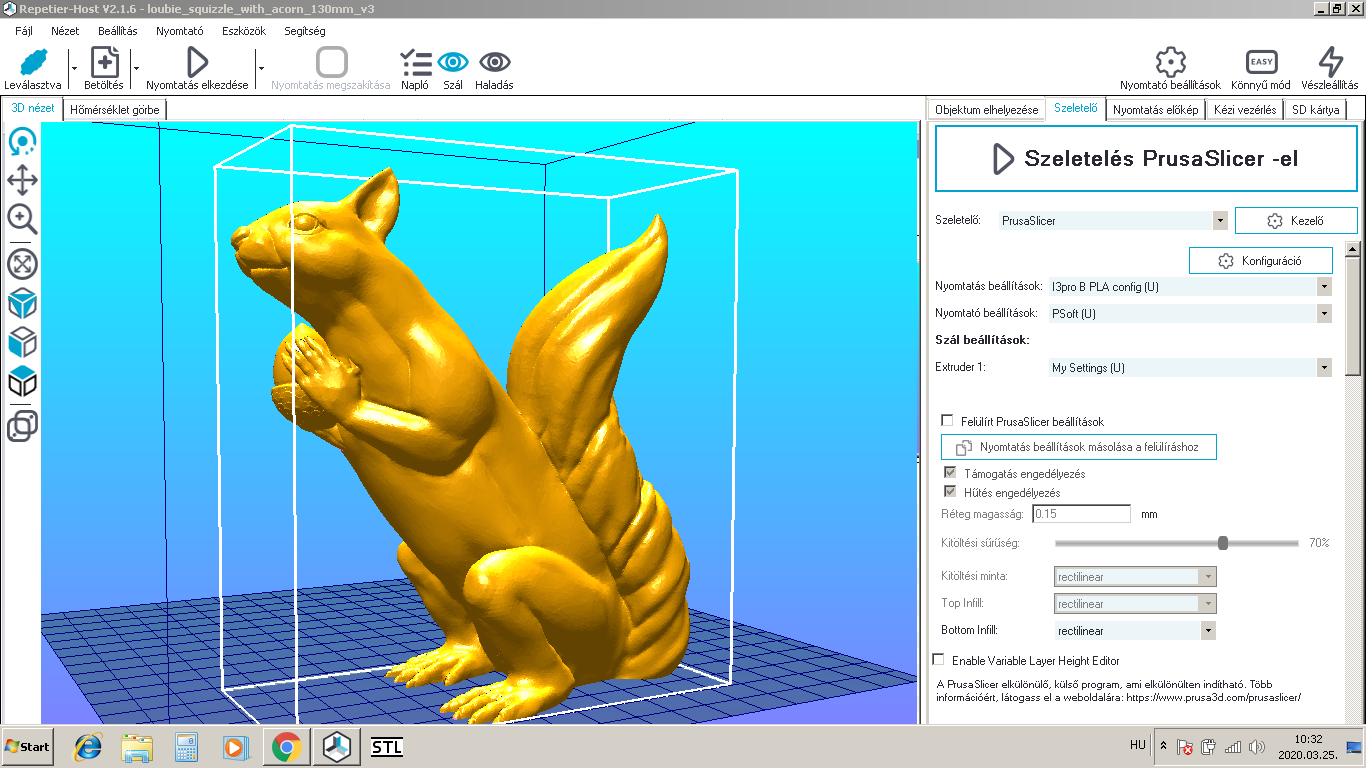Open the Nézet menu

pyautogui.click(x=65, y=31)
